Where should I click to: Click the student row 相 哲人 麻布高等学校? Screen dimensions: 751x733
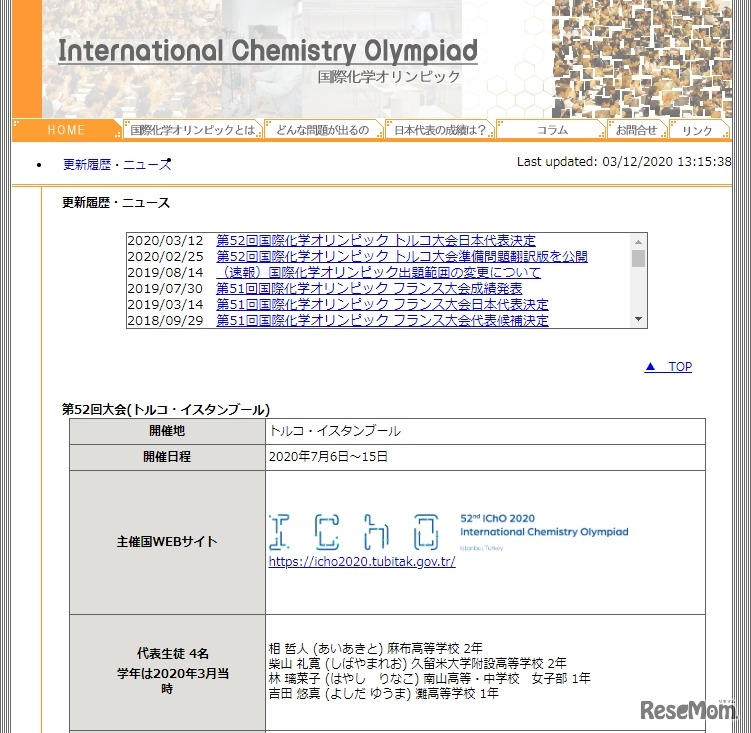376,649
